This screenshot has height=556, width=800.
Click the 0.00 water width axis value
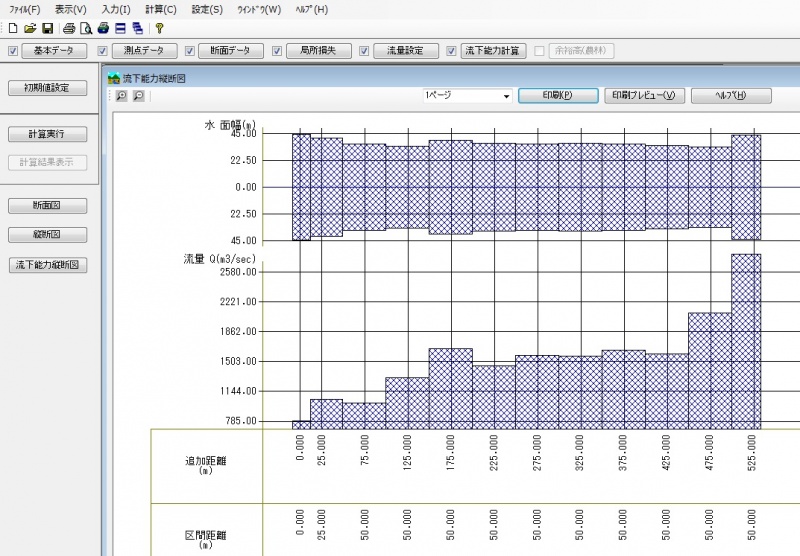pyautogui.click(x=246, y=188)
